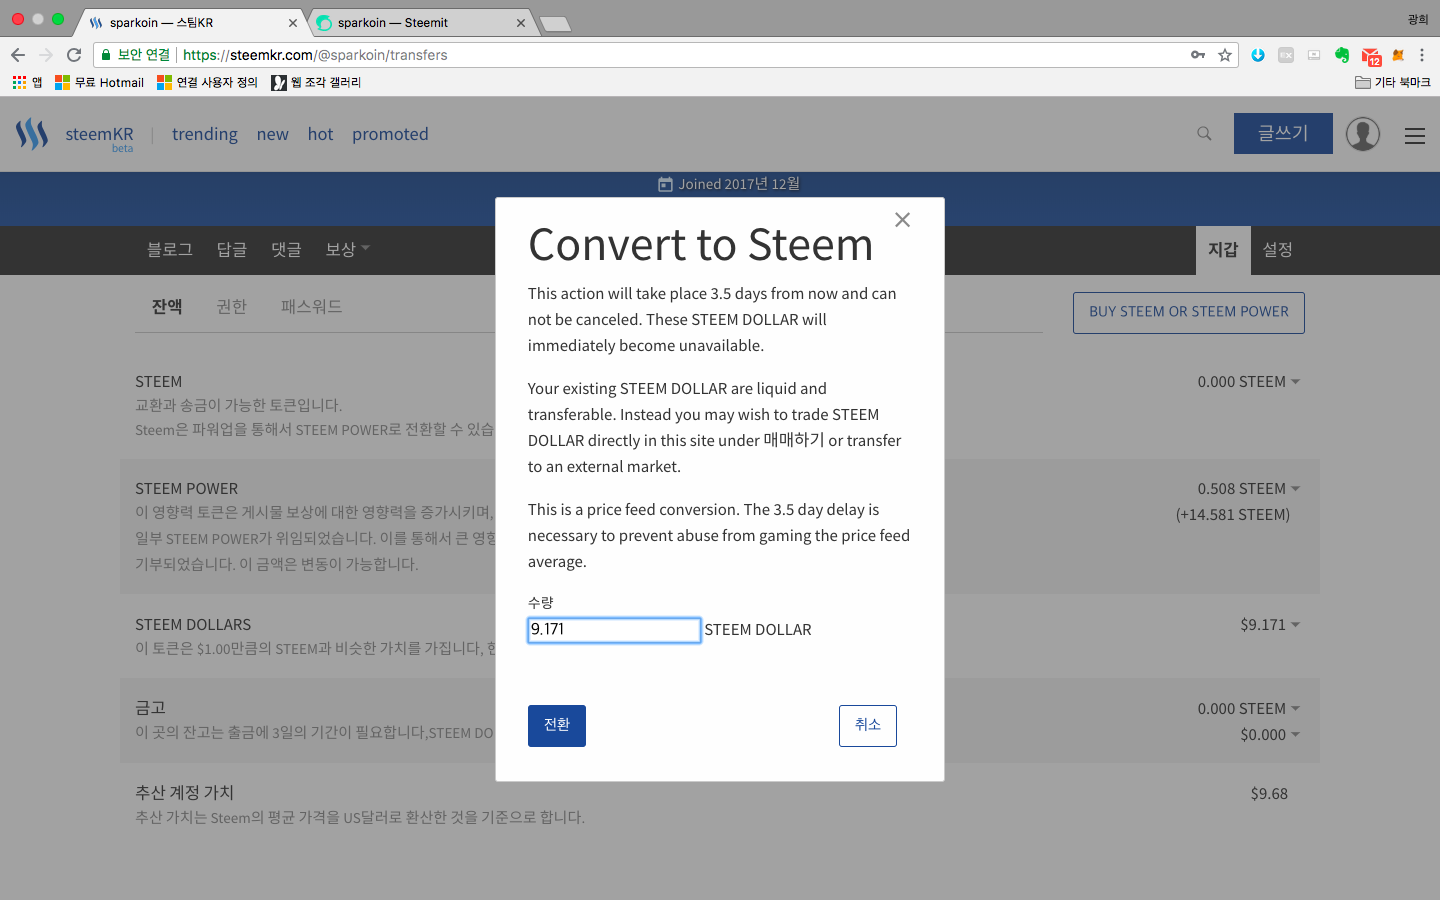Open site search magnifier icon
This screenshot has width=1440, height=900.
1204,134
